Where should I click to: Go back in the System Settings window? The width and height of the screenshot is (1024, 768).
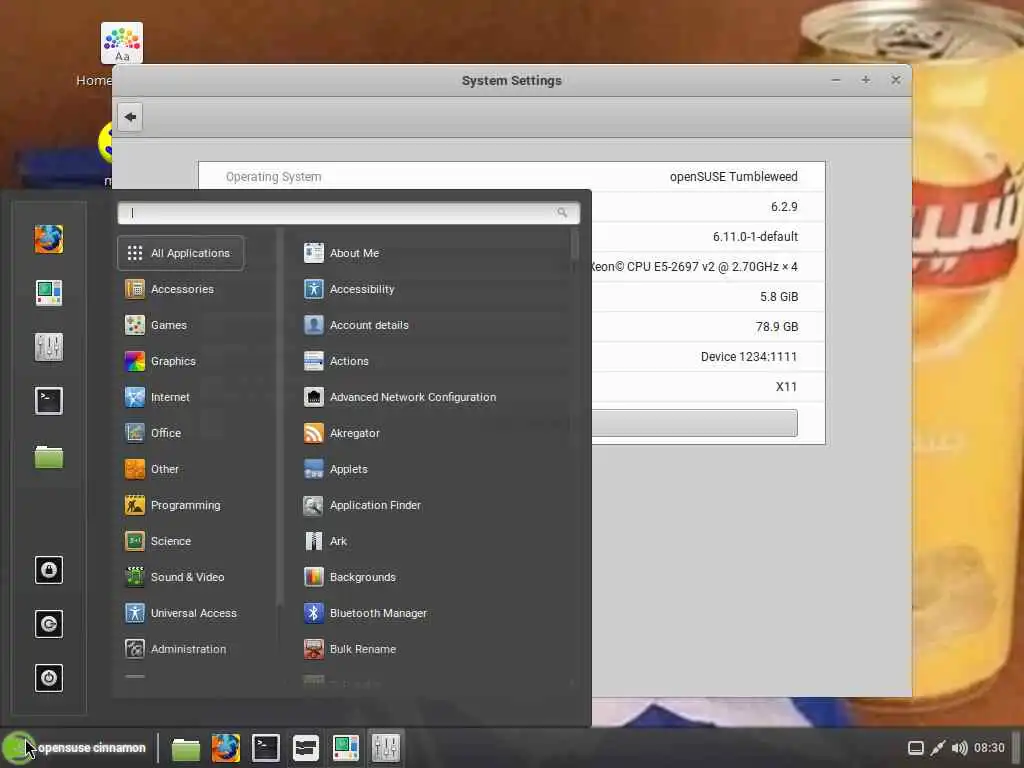tap(130, 117)
